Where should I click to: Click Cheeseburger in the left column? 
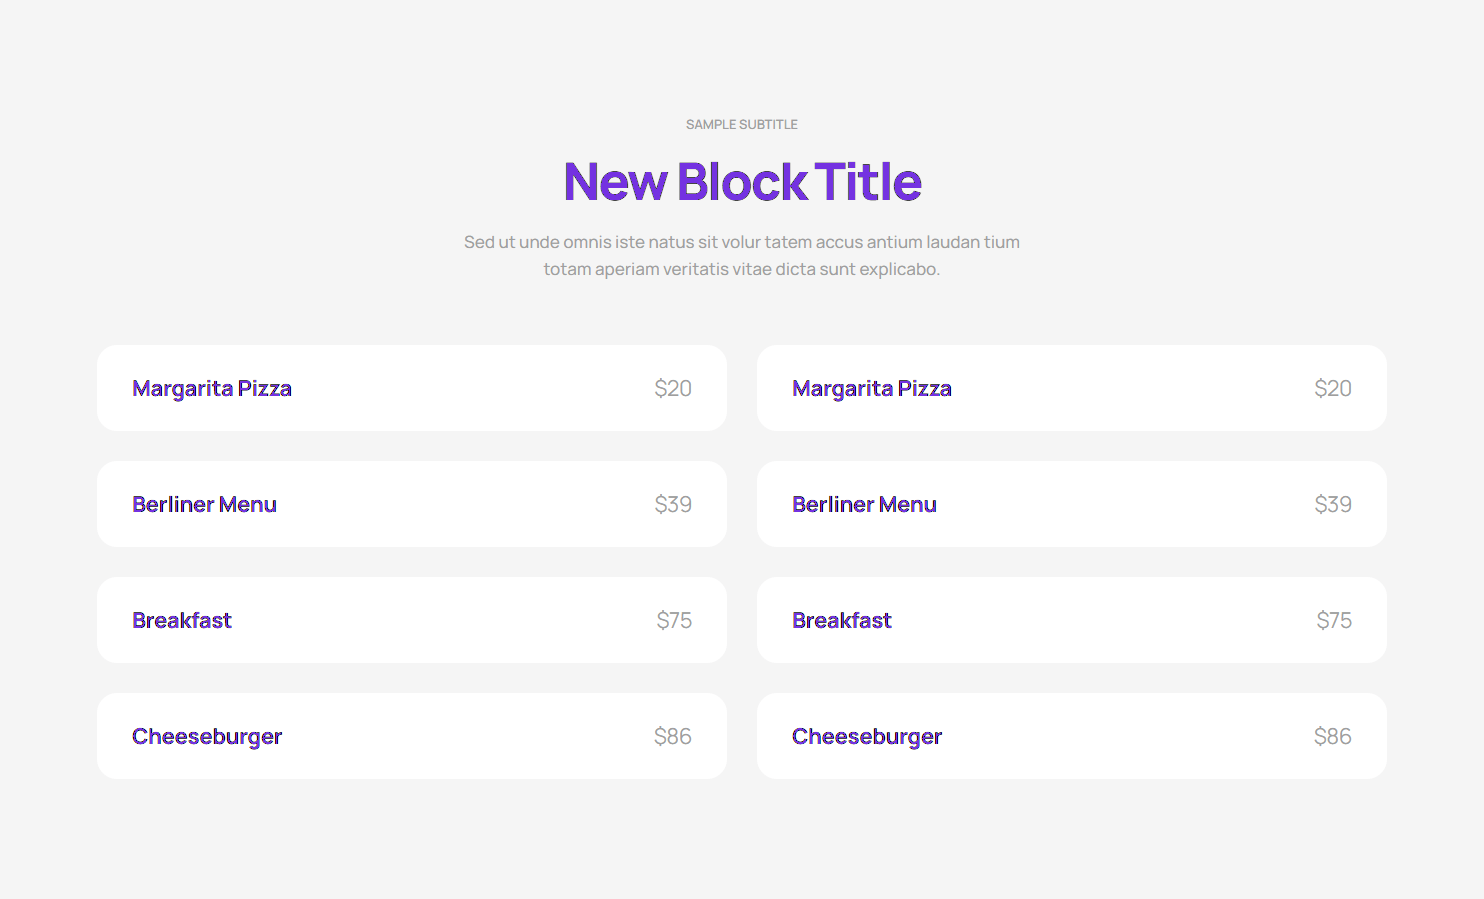[x=207, y=736]
